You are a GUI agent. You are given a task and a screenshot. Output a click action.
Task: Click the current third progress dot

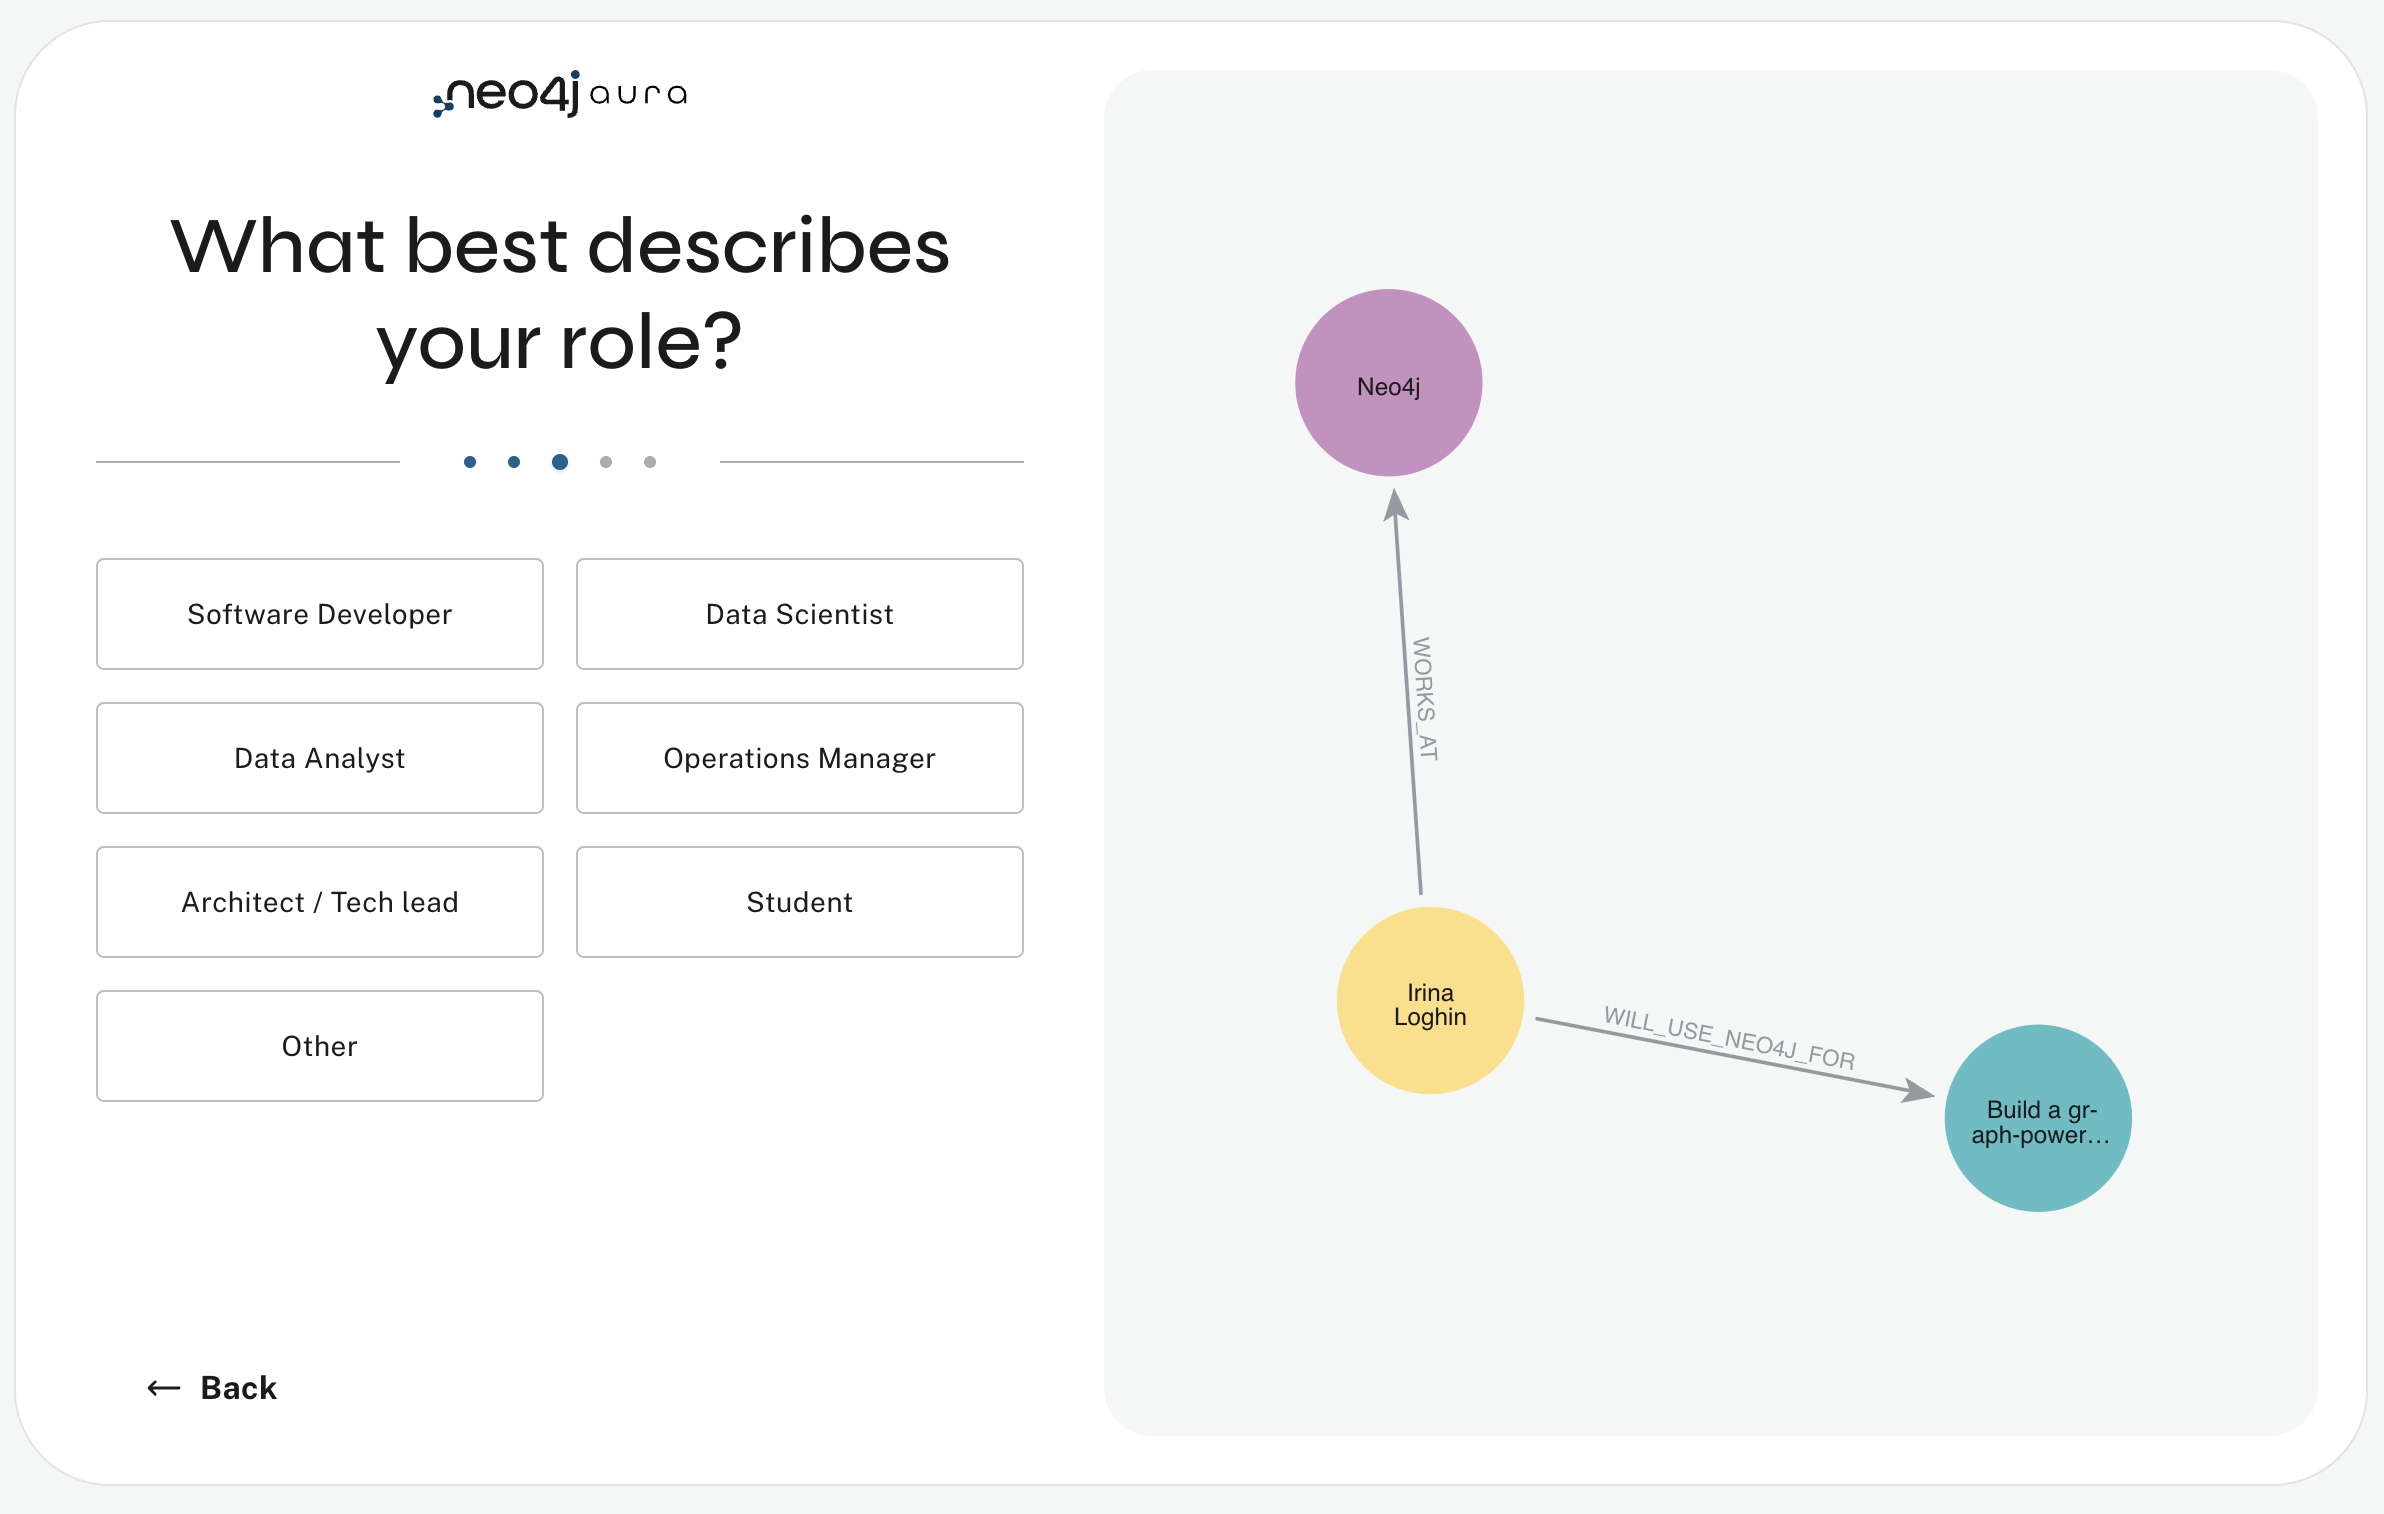(x=560, y=462)
